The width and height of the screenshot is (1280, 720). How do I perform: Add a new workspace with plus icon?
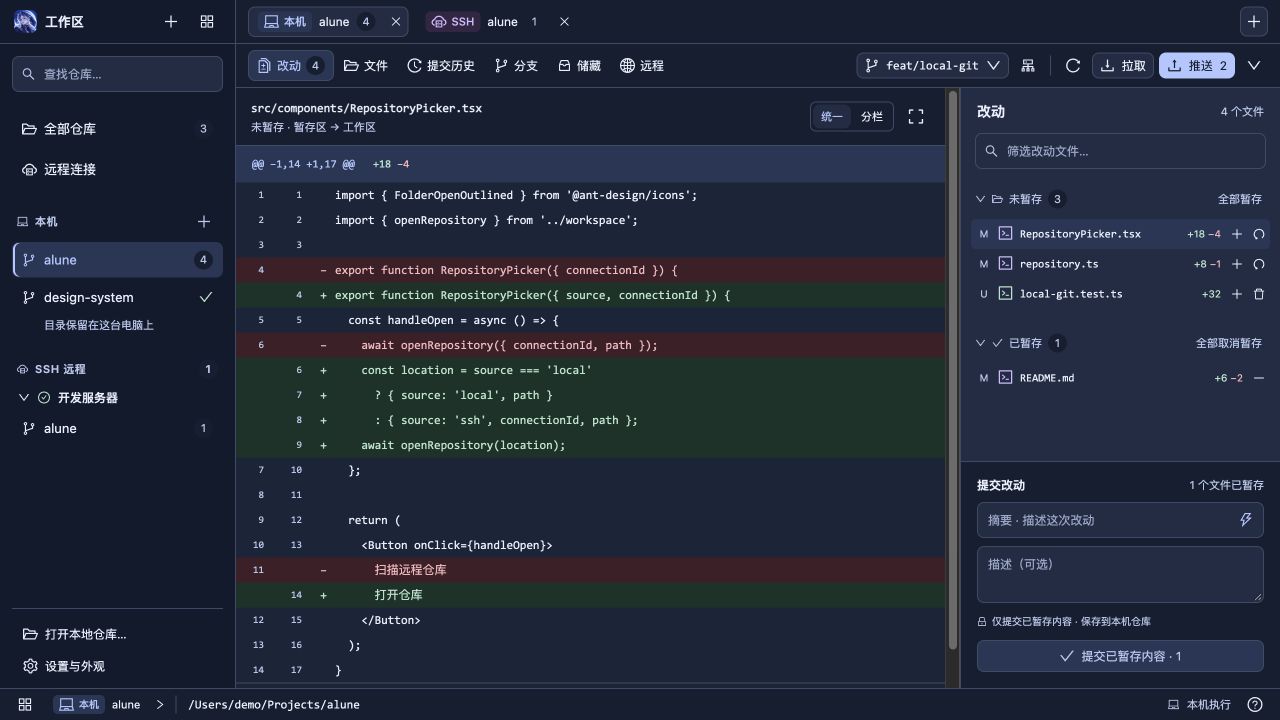pyautogui.click(x=171, y=21)
